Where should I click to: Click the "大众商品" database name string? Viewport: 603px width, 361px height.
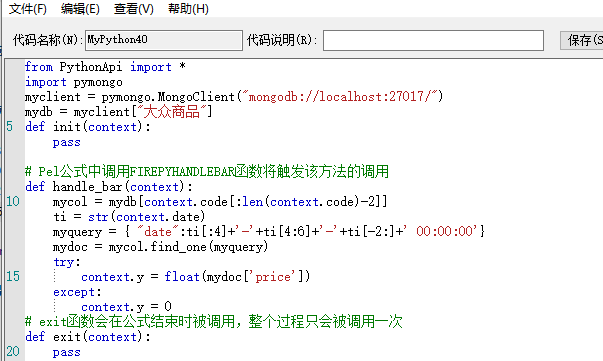172,111
